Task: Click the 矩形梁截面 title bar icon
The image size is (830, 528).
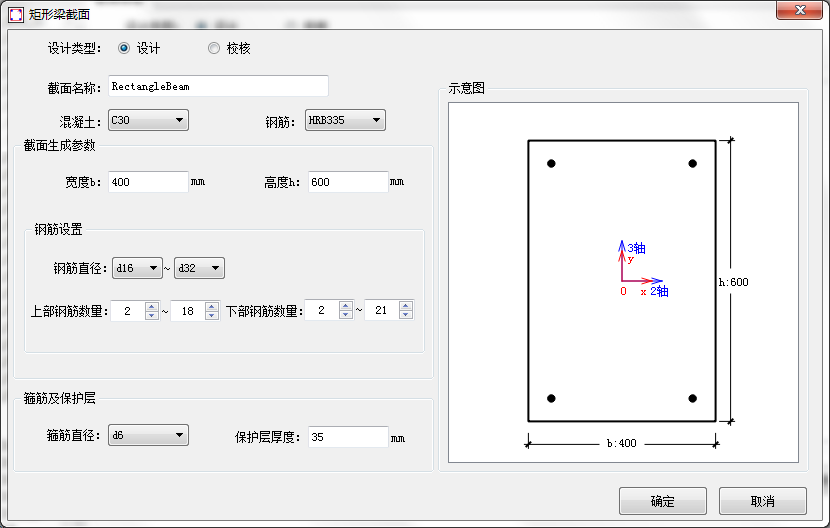Action: (15, 10)
